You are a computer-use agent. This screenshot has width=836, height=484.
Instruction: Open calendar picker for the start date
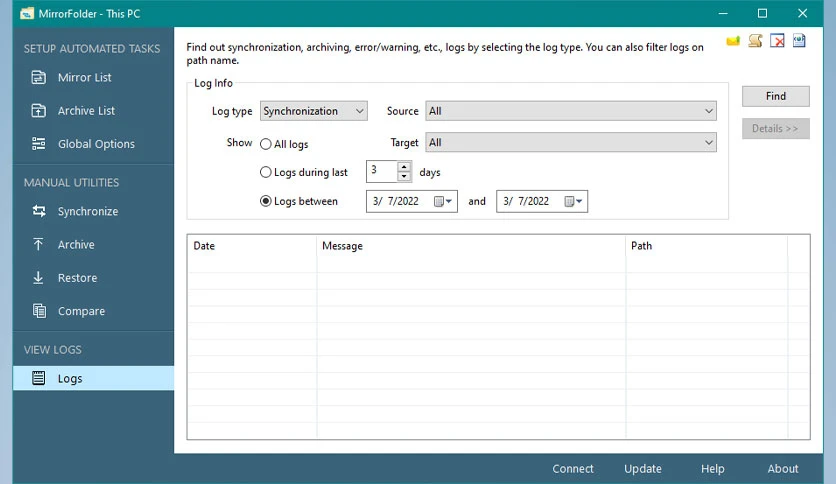coord(443,201)
